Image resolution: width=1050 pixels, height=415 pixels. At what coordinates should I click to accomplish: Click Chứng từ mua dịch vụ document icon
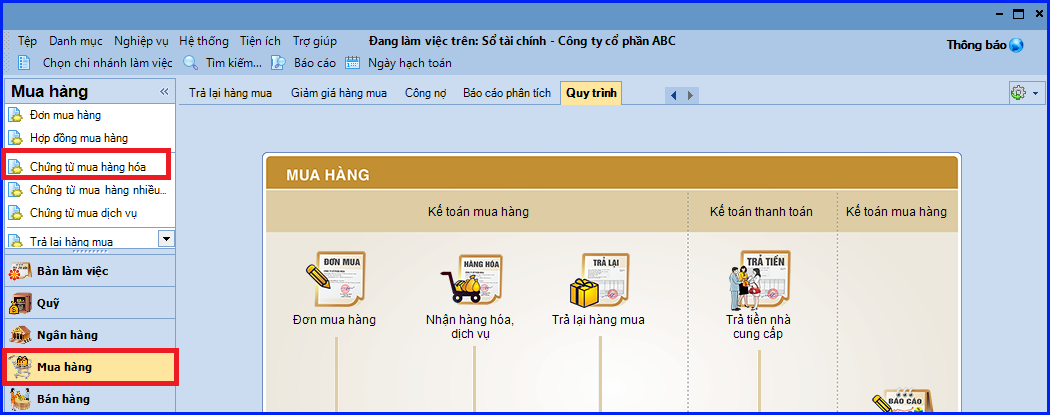15,214
